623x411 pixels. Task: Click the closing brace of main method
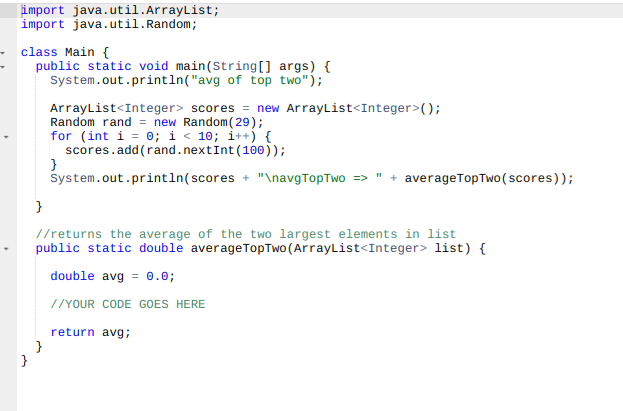tap(39, 206)
